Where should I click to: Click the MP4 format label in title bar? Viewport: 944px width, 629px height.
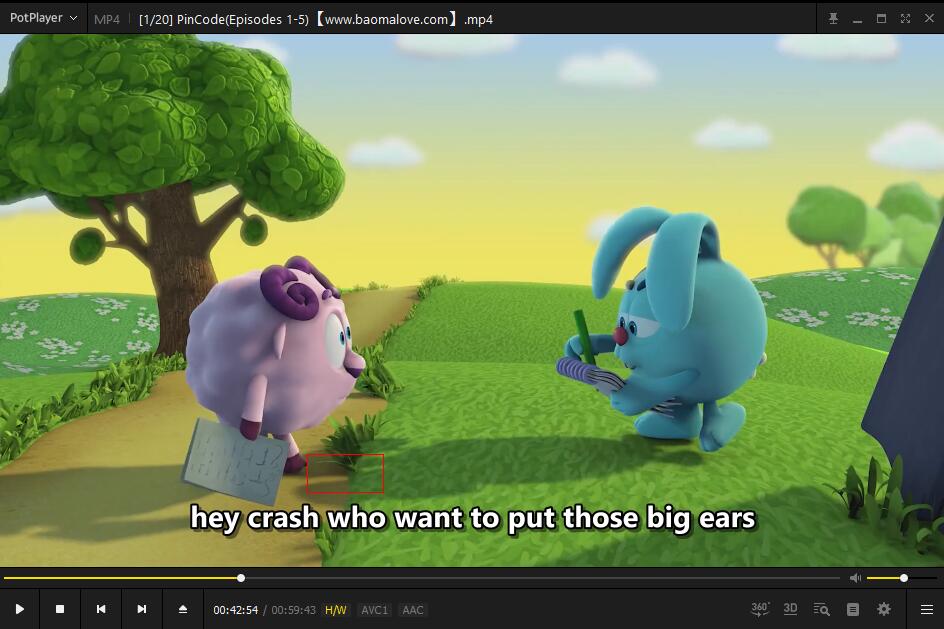[x=107, y=19]
